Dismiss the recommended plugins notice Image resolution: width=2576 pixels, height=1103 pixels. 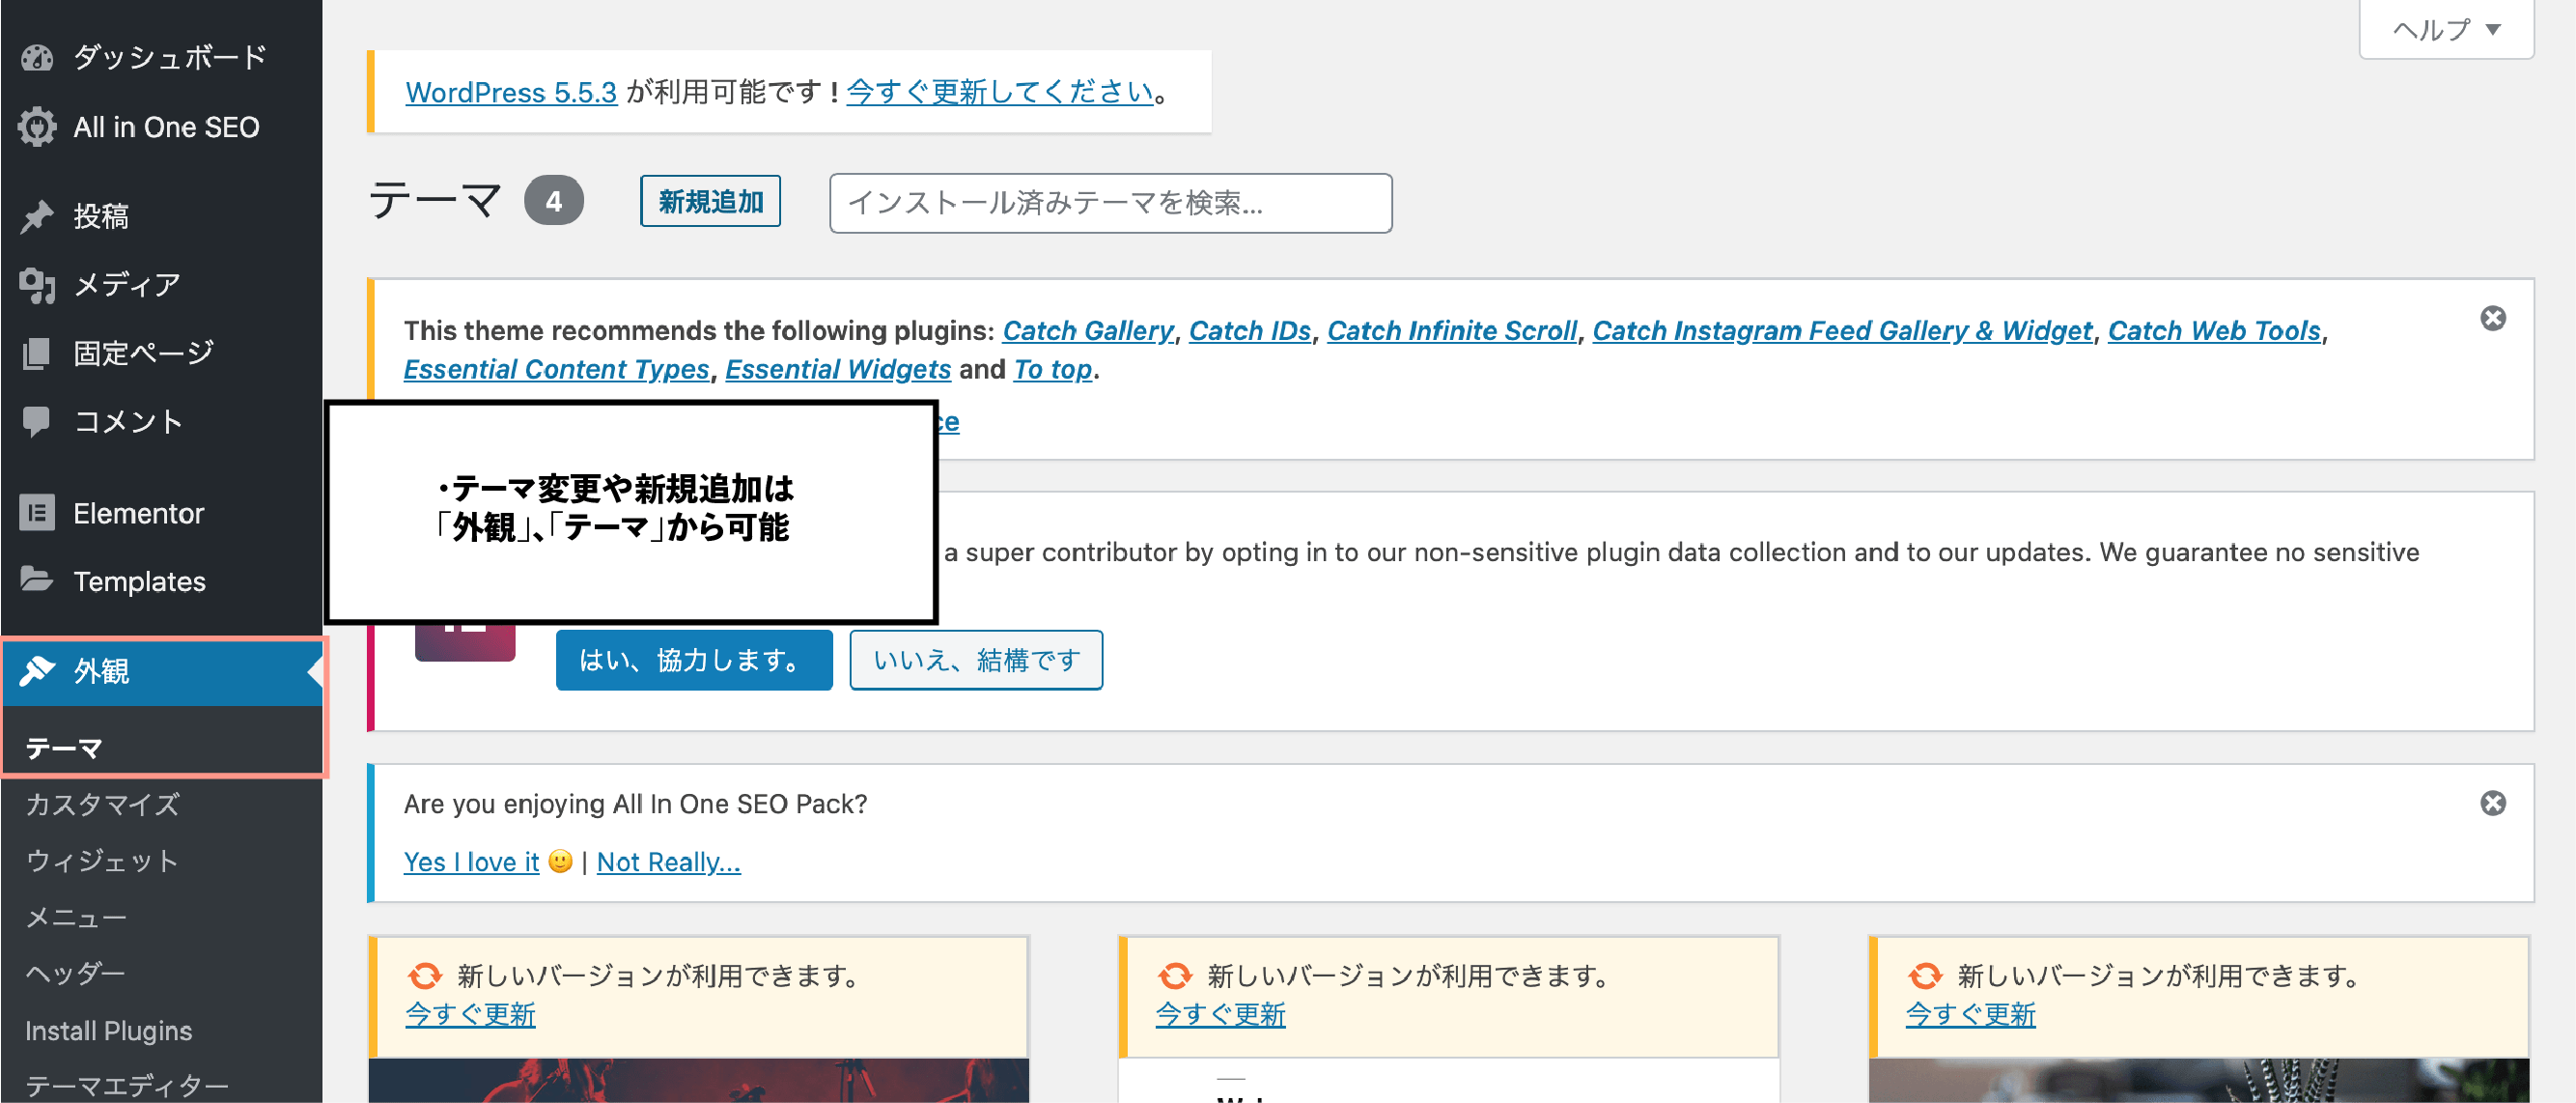[2493, 318]
